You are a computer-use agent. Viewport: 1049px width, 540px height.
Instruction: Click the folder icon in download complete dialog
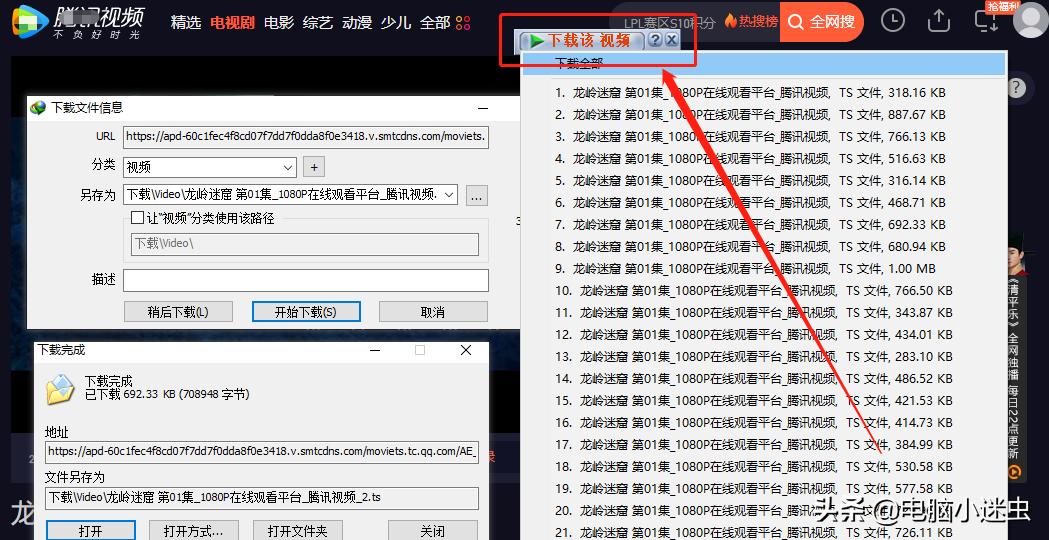(x=60, y=389)
